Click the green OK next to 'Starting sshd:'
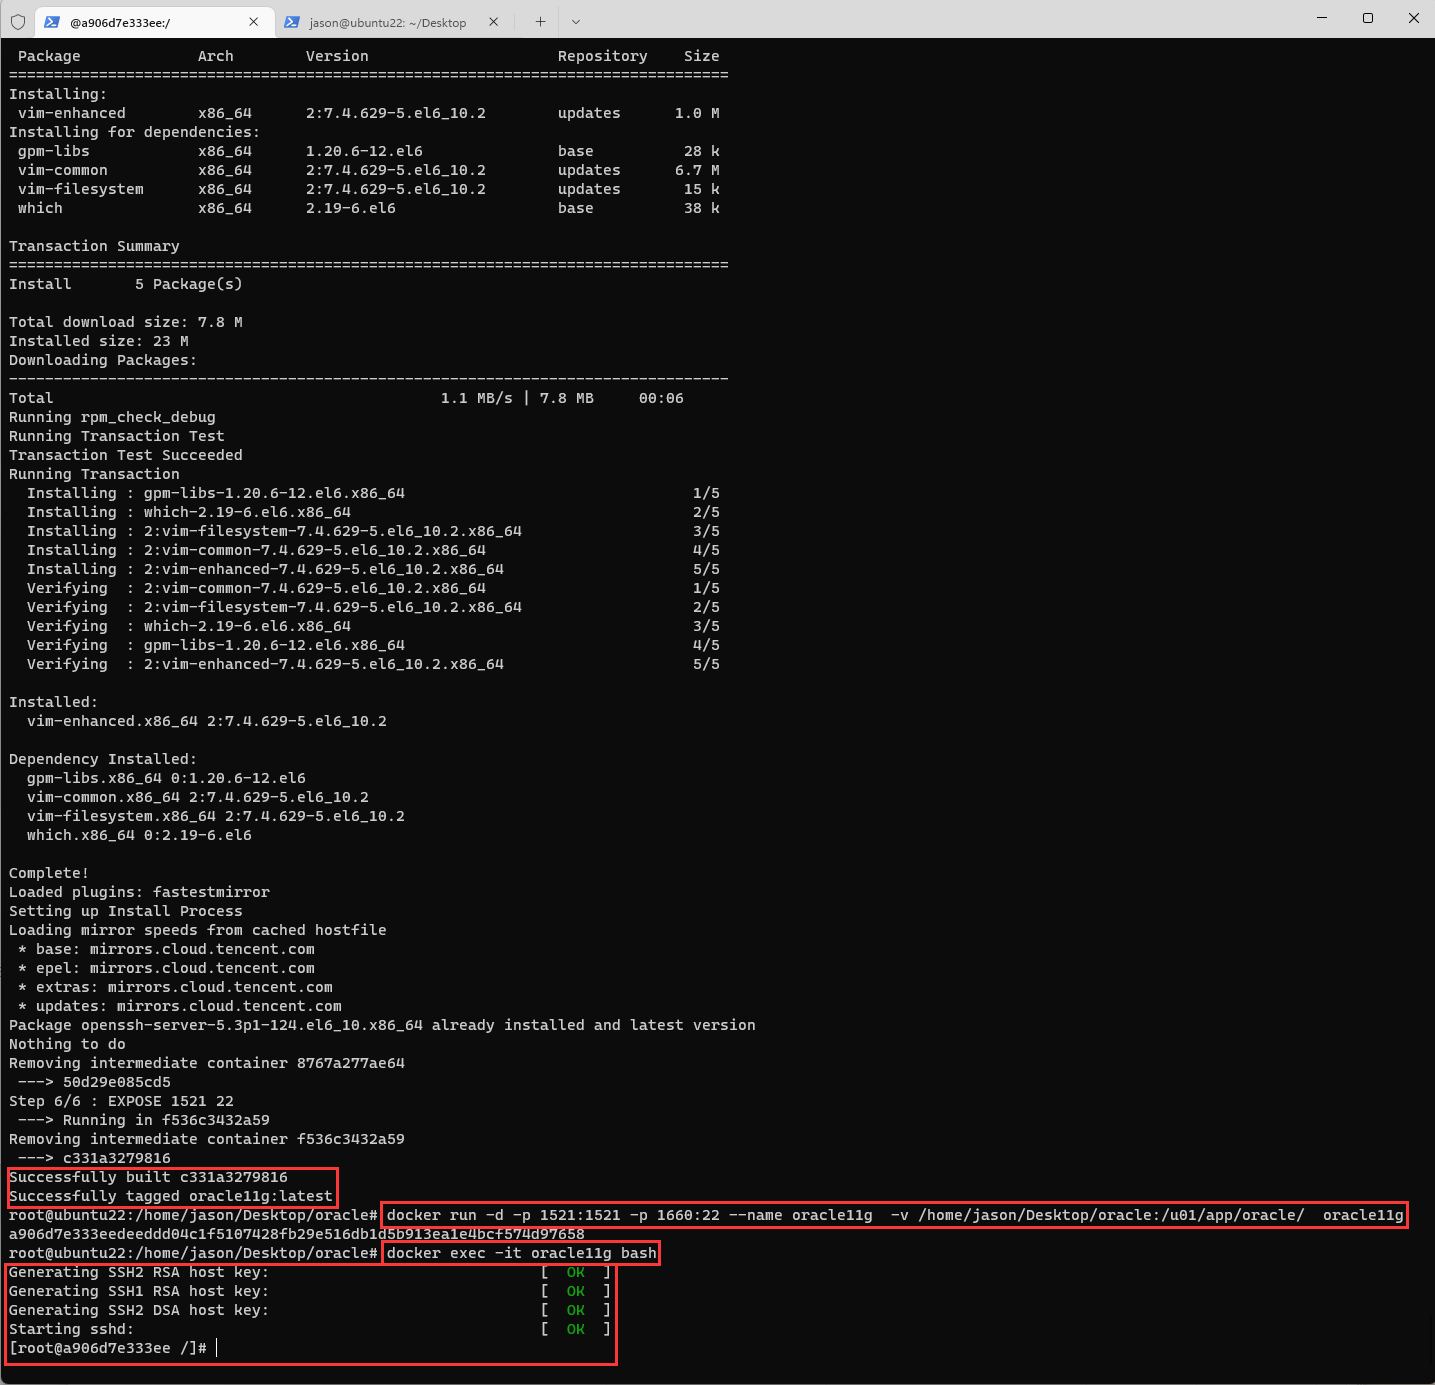Screen dimensions: 1435x1385 pyautogui.click(x=575, y=1329)
